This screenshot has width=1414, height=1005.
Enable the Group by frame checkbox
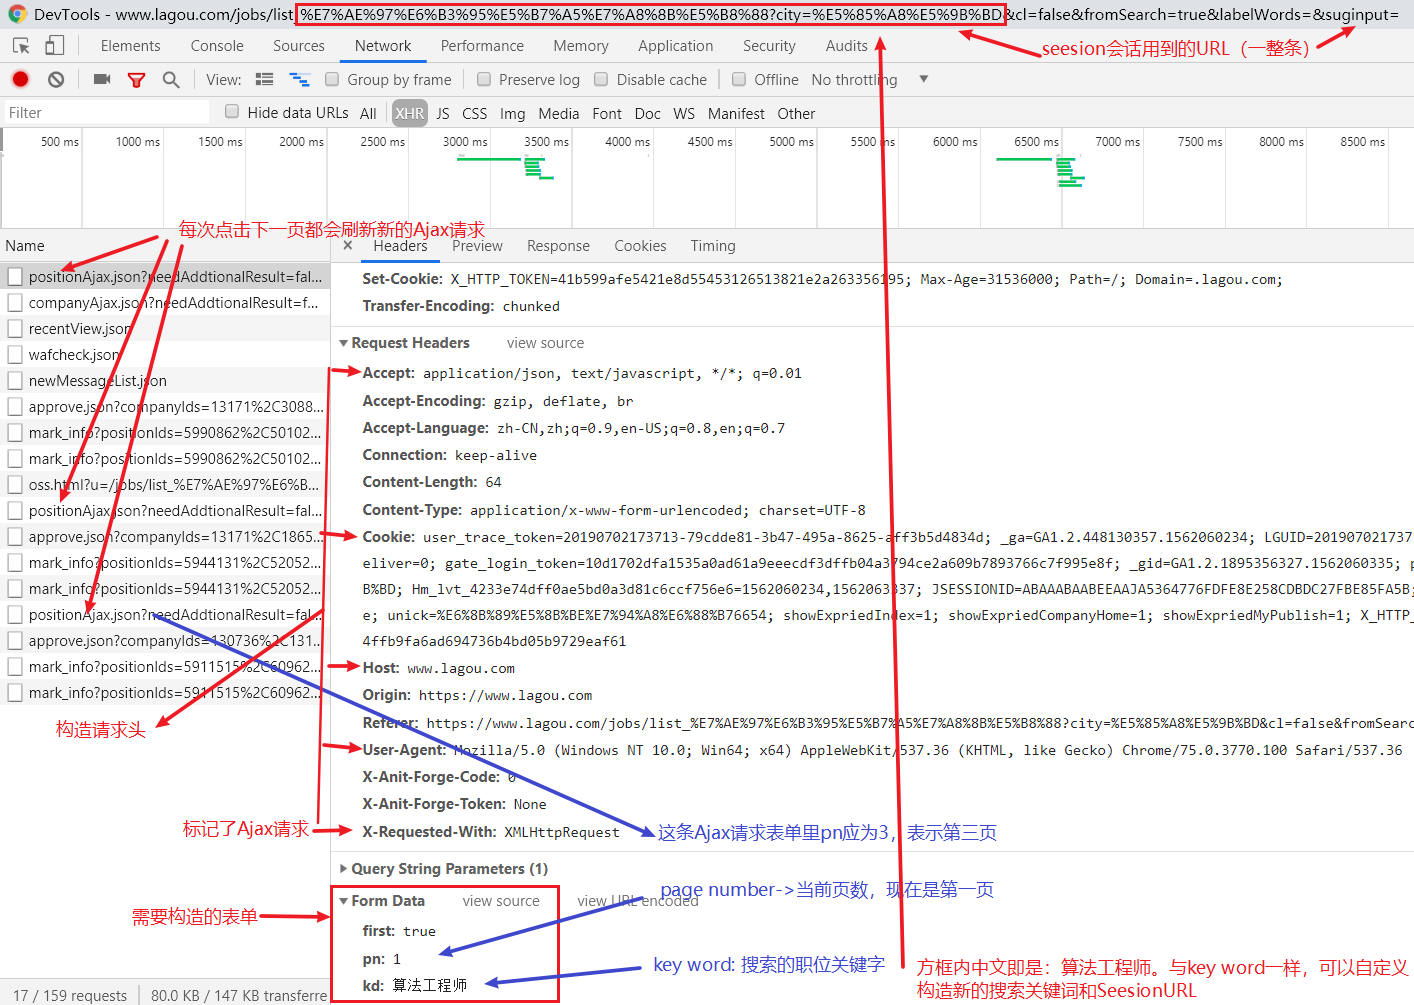[x=332, y=79]
